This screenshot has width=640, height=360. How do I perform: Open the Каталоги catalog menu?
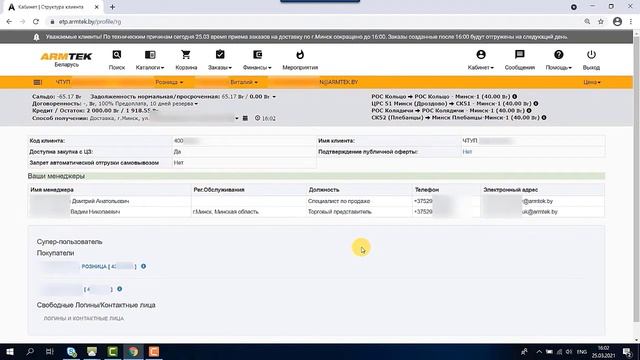pos(150,60)
